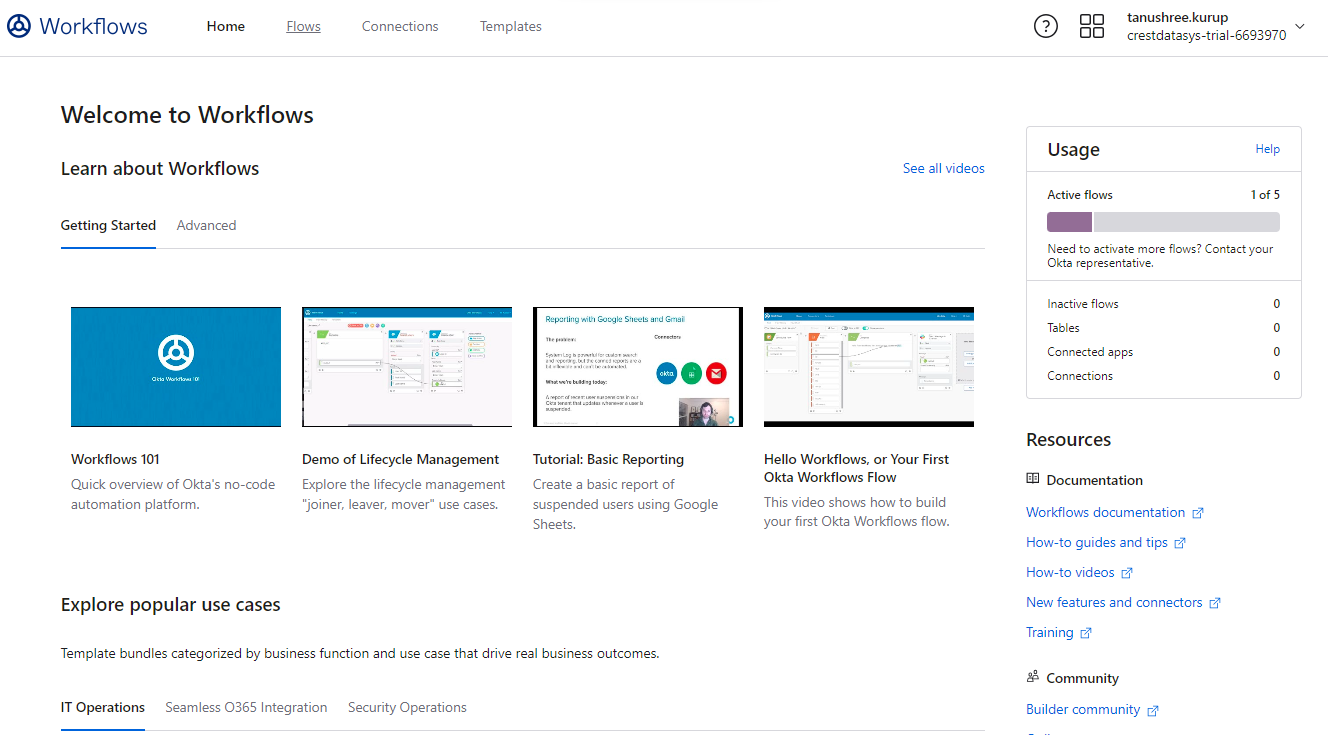
Task: Click external link icon beside Training
Action: (x=1086, y=633)
